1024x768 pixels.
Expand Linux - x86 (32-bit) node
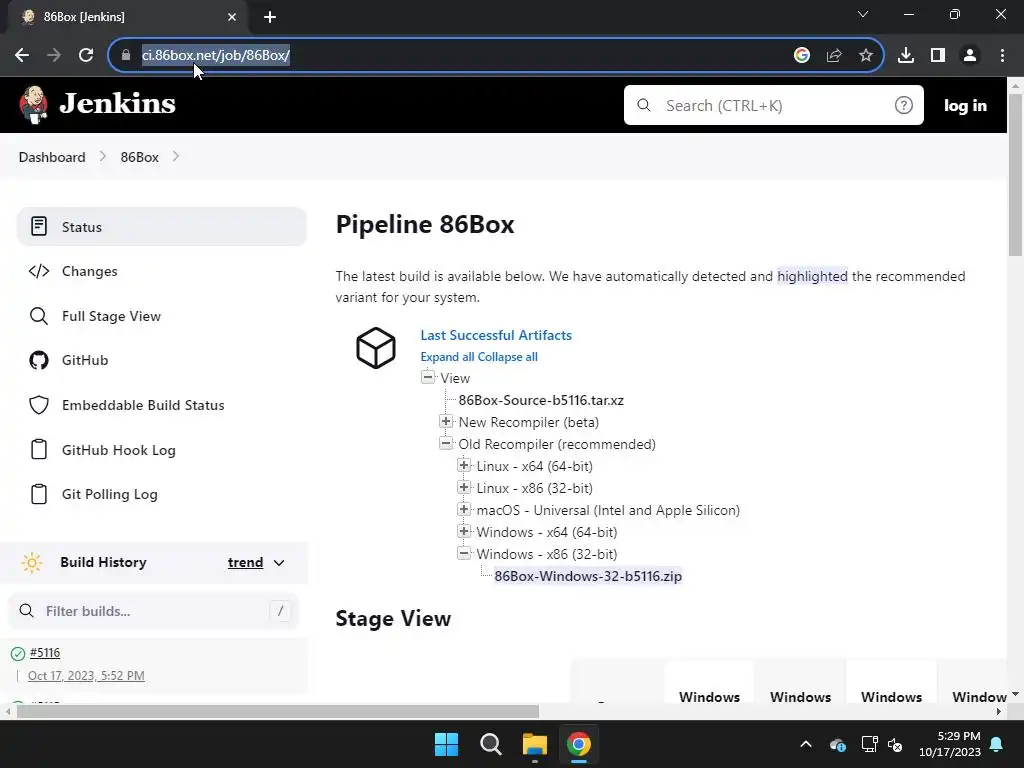464,487
